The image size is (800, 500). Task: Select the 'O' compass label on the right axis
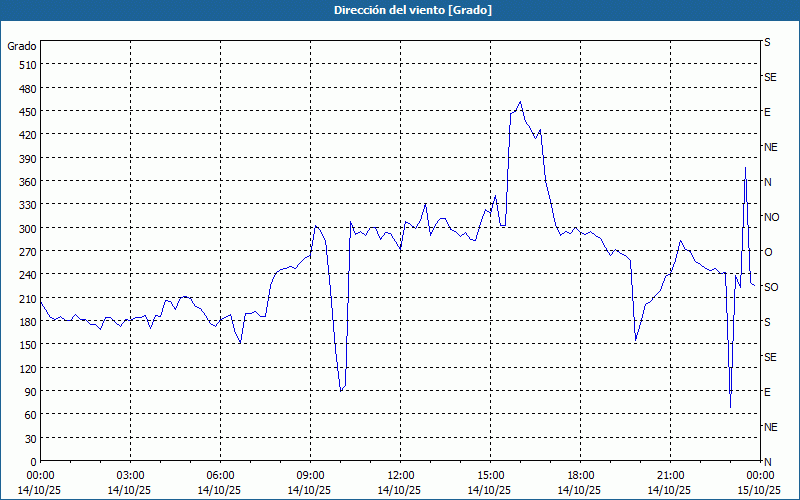coord(768,252)
